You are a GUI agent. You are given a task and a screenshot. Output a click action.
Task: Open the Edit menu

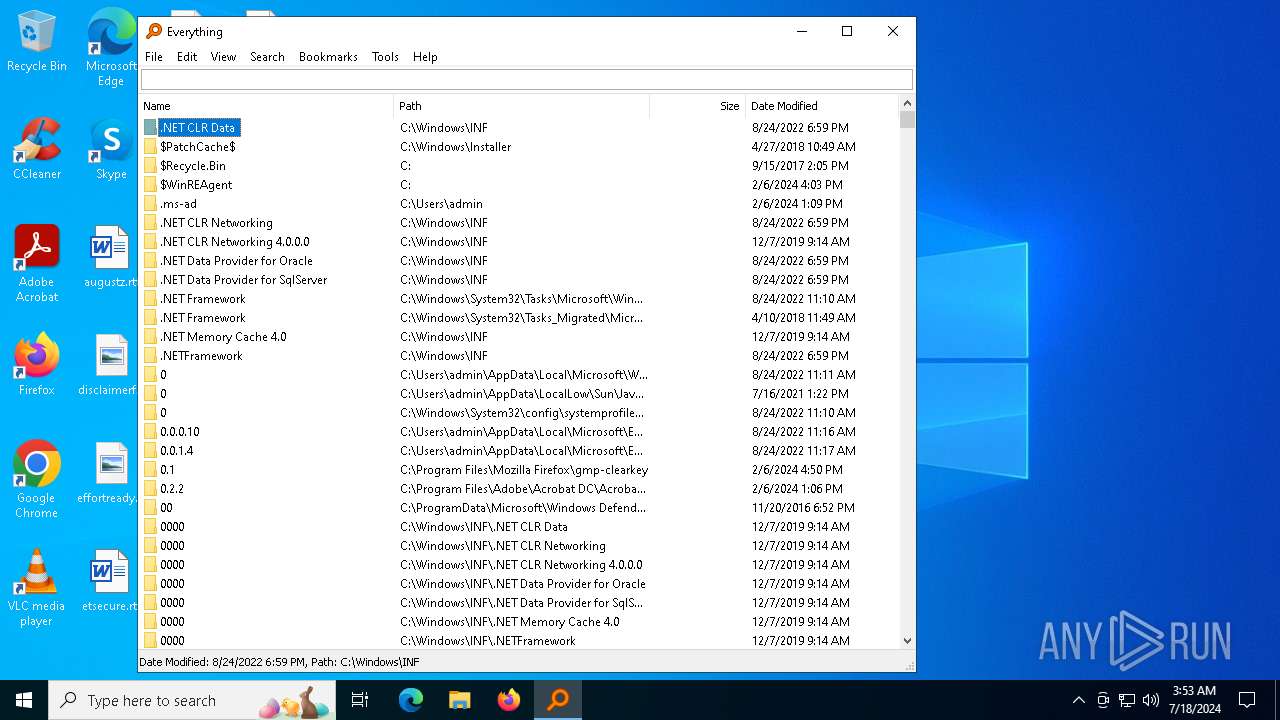point(187,57)
